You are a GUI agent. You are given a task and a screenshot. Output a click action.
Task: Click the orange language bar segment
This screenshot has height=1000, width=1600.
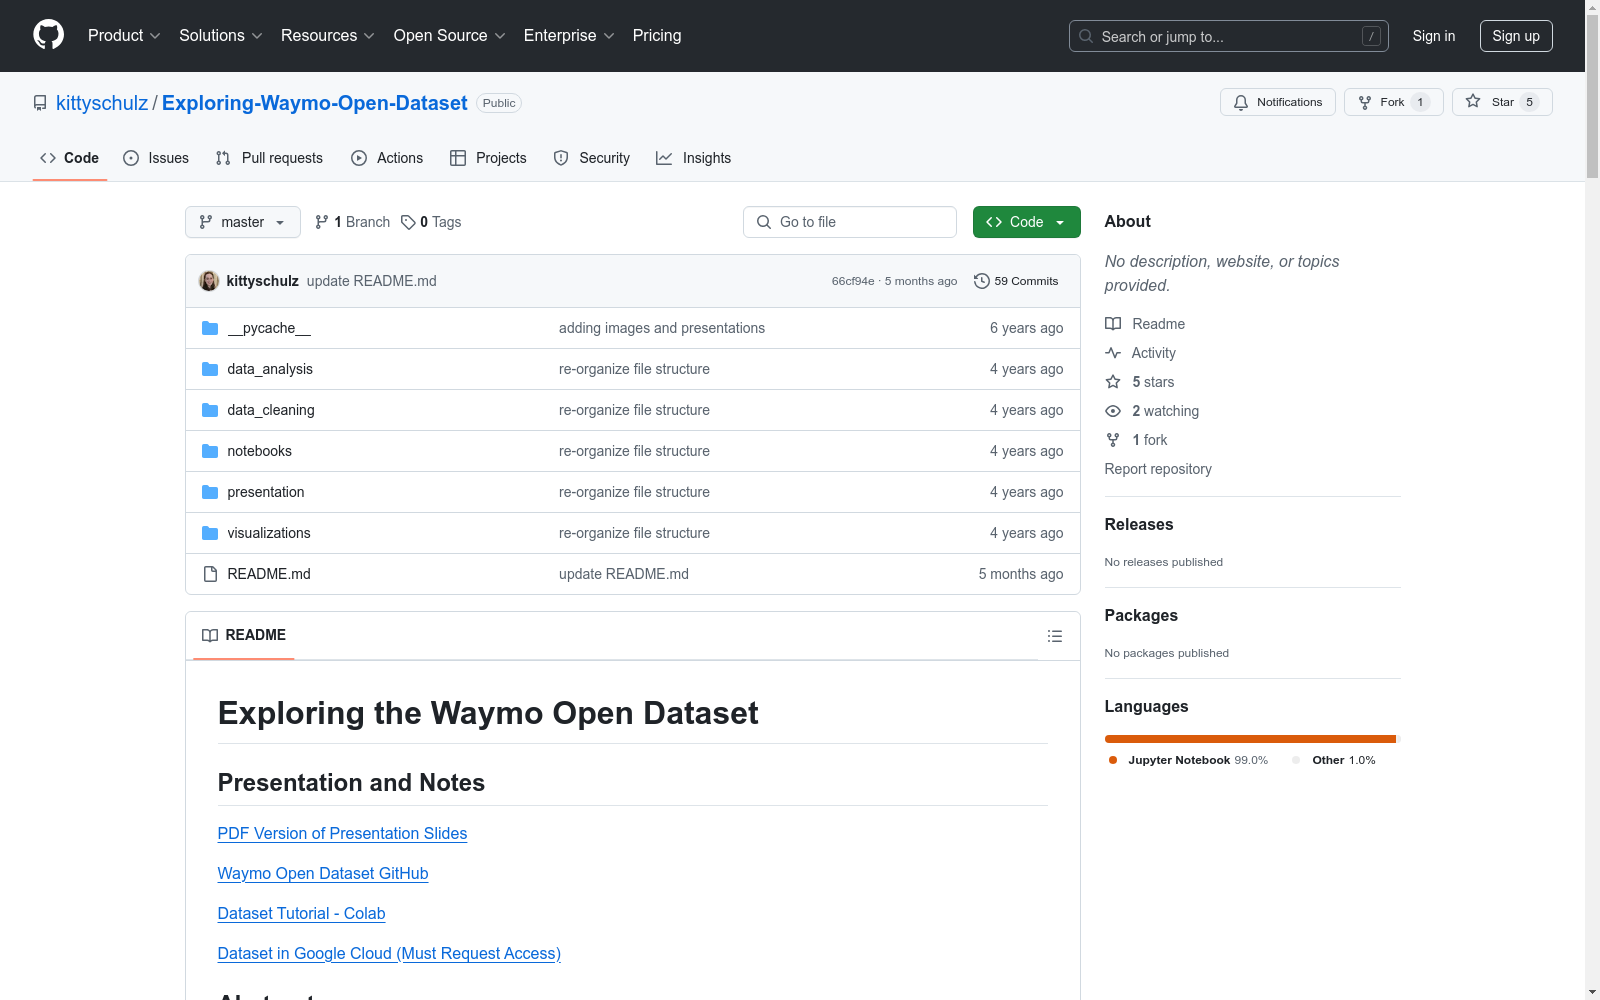pos(1250,739)
